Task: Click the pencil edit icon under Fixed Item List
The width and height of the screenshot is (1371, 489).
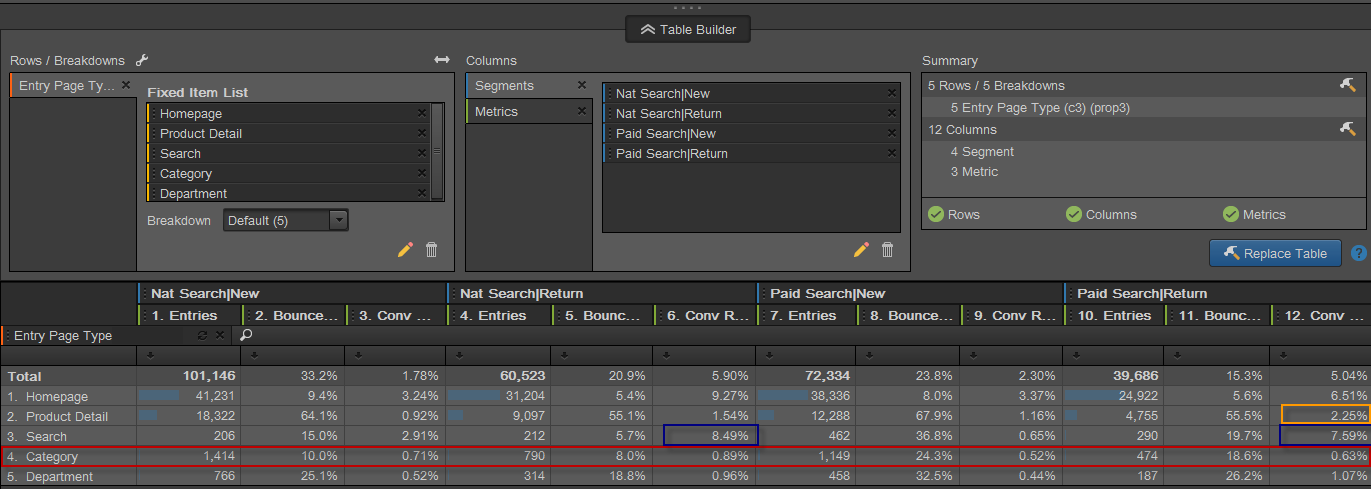Action: point(405,250)
